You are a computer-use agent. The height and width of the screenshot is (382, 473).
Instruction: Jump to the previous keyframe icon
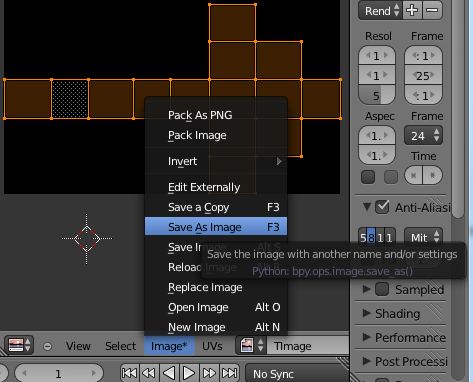pyautogui.click(x=149, y=373)
